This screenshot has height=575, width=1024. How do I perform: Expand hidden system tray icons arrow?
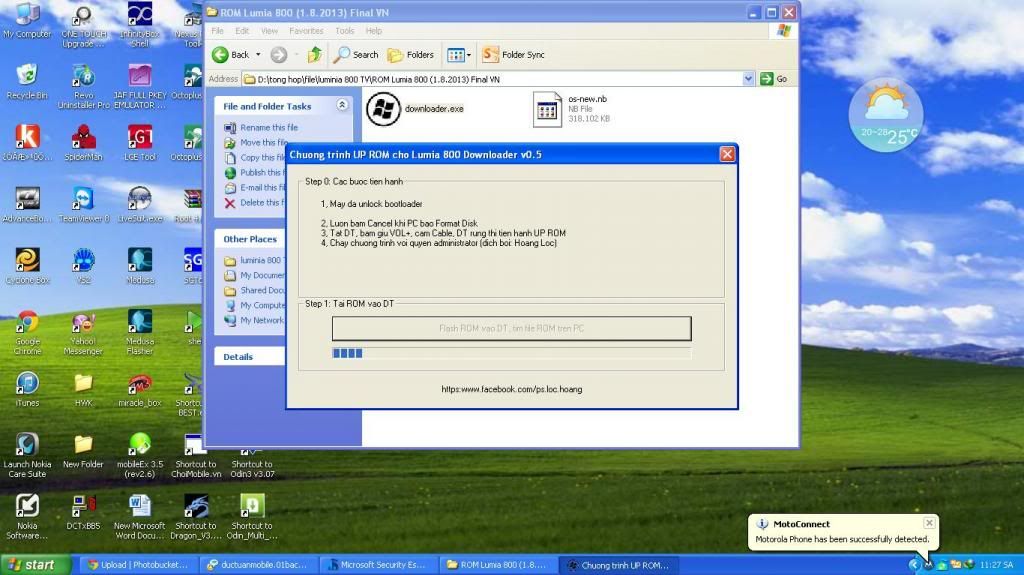point(914,565)
